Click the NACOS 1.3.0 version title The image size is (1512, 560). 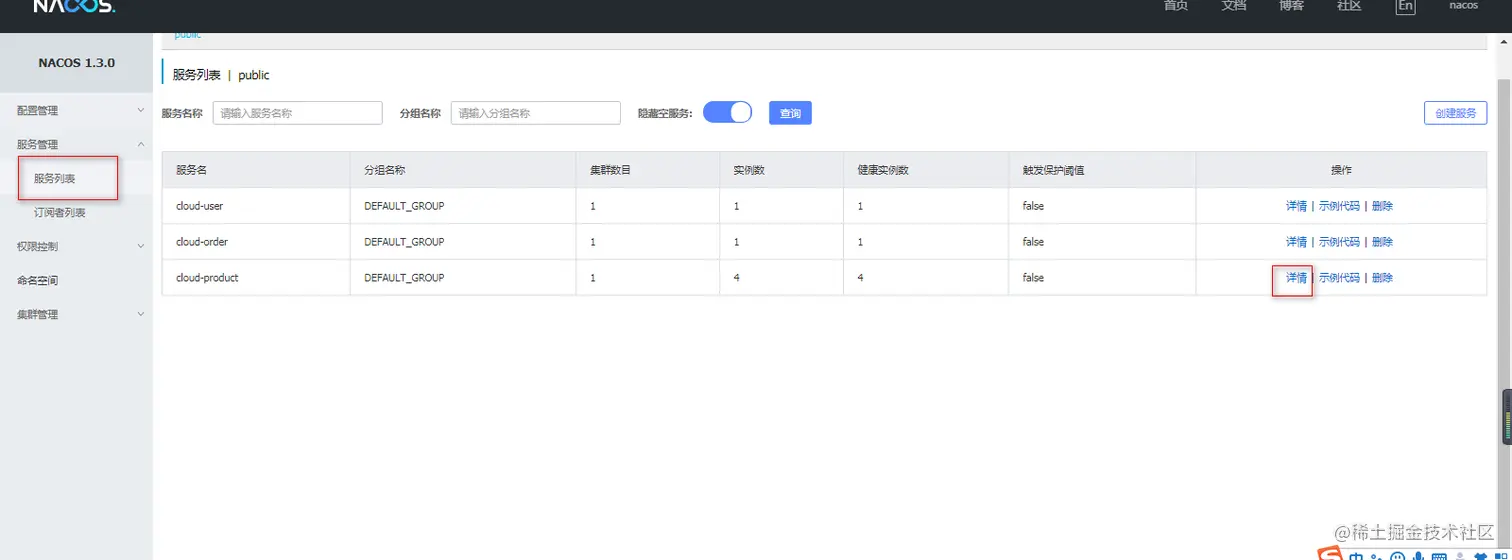coord(76,62)
